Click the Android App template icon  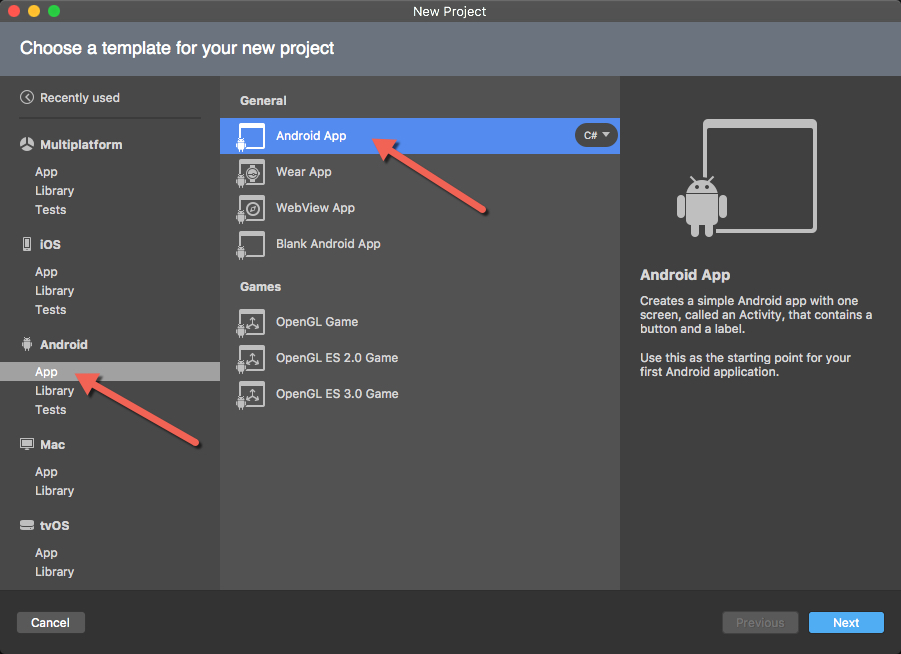point(251,136)
